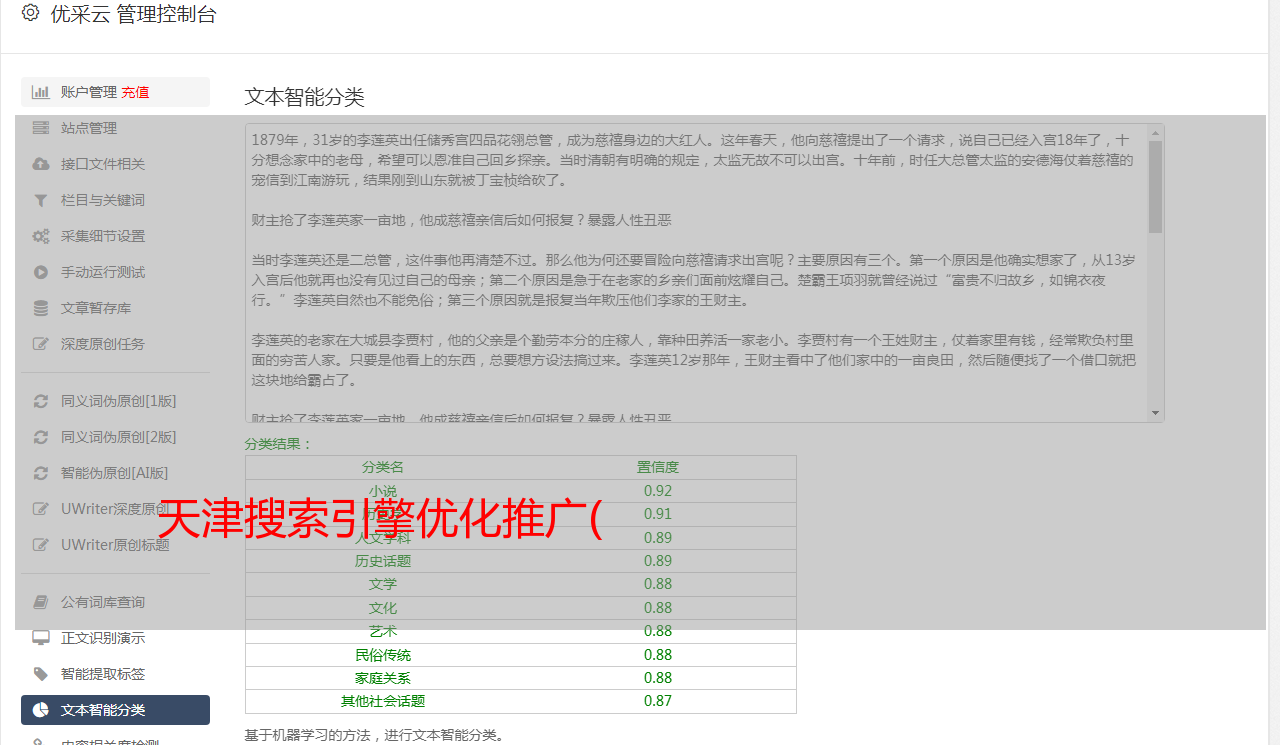The height and width of the screenshot is (745, 1280).
Task: Click the red 充值 recharge link
Action: [x=135, y=92]
